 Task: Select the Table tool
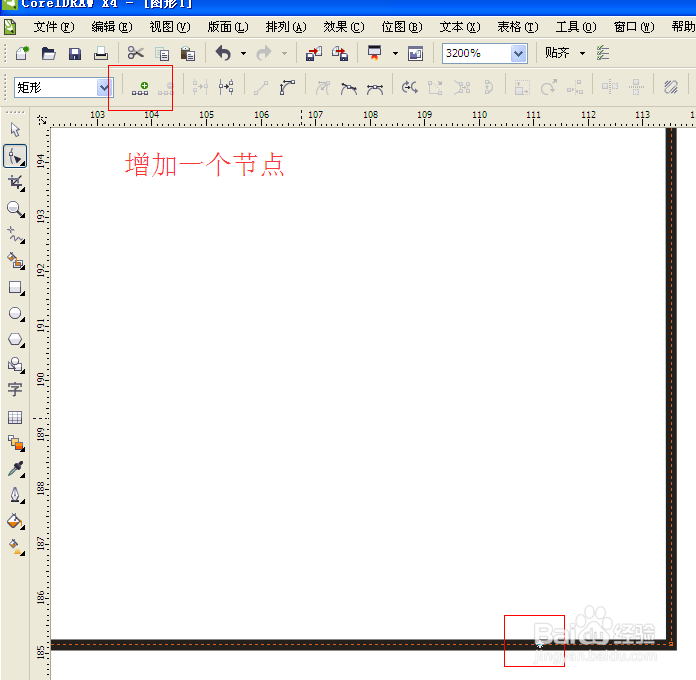(15, 417)
